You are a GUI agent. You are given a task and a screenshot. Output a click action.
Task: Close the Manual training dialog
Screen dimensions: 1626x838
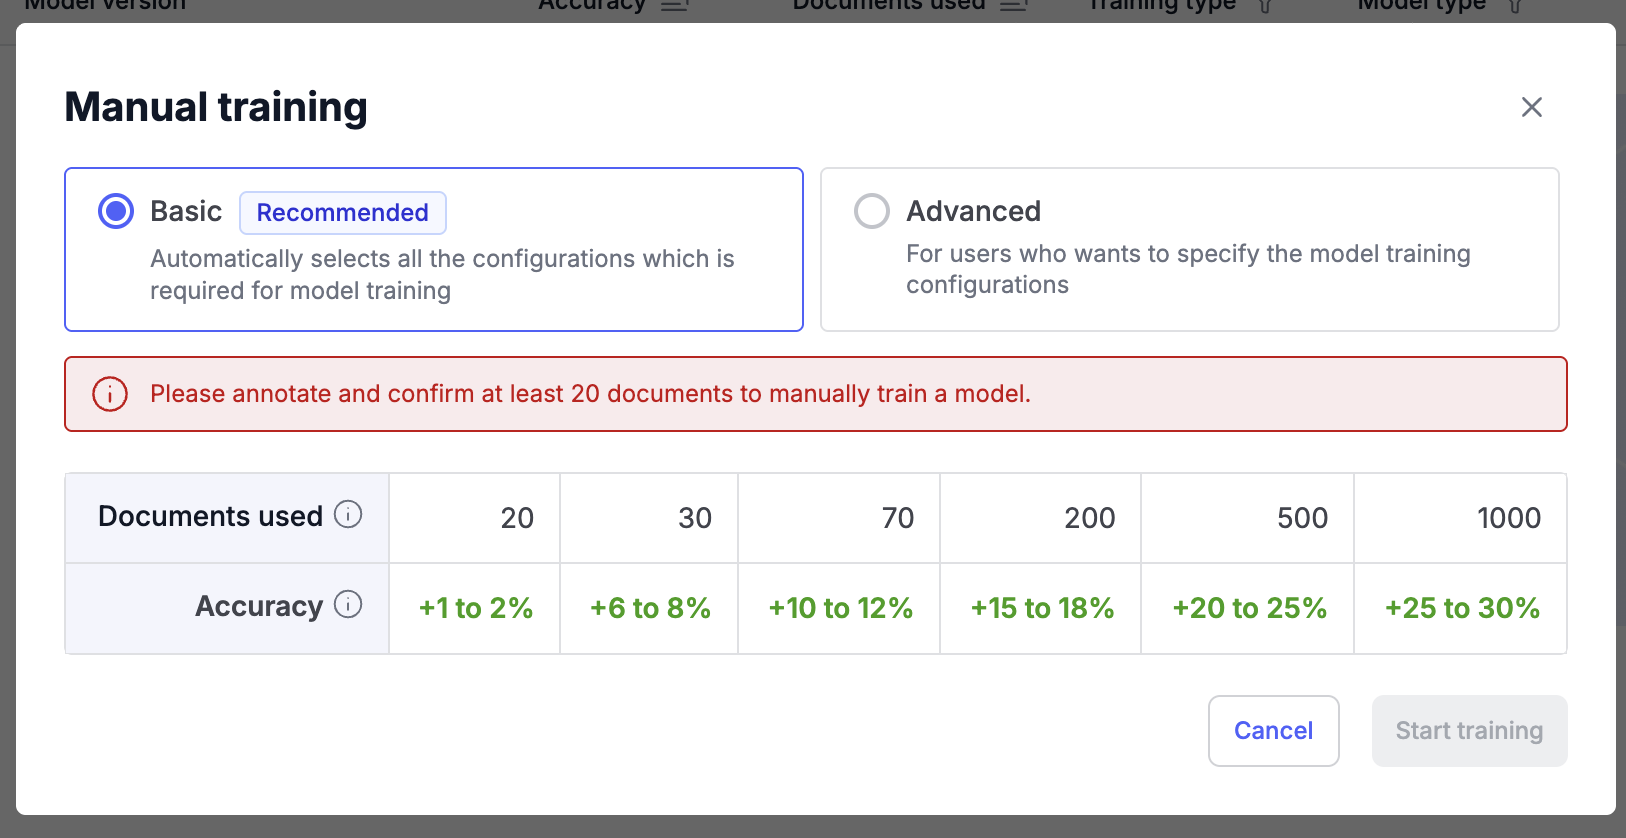[x=1531, y=107]
